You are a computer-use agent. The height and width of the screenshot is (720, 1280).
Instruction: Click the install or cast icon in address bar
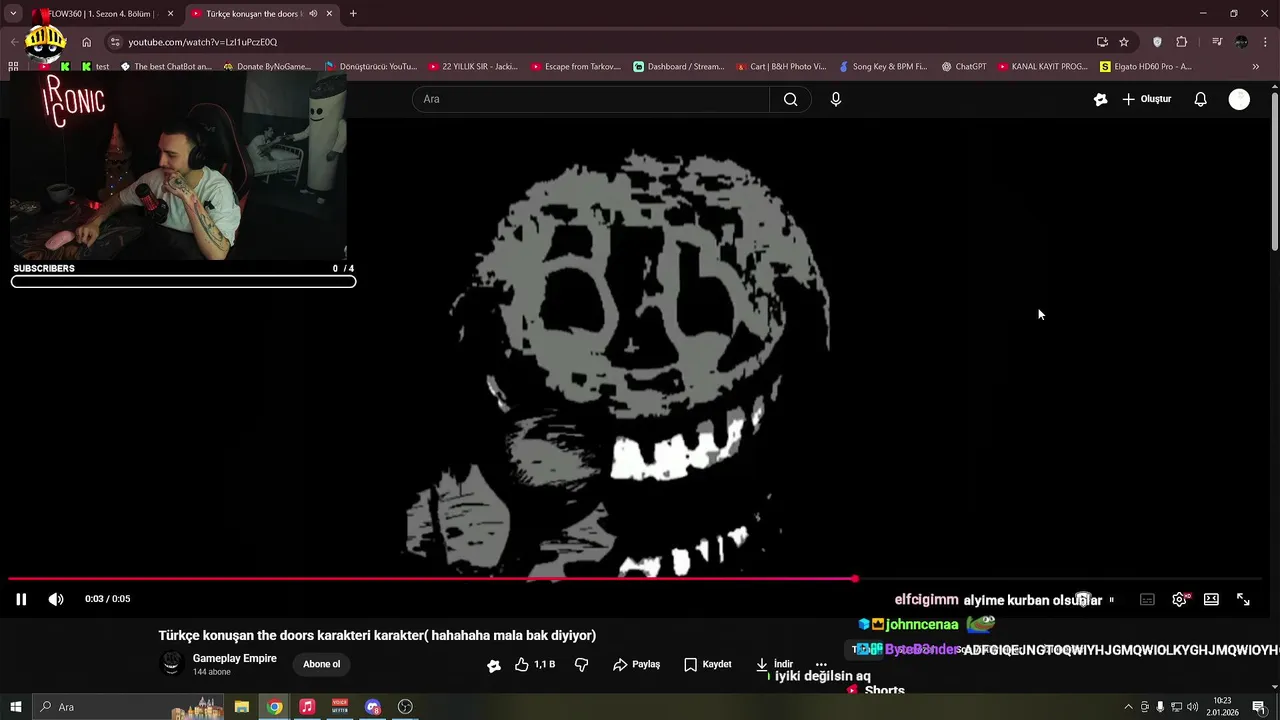pyautogui.click(x=1102, y=42)
